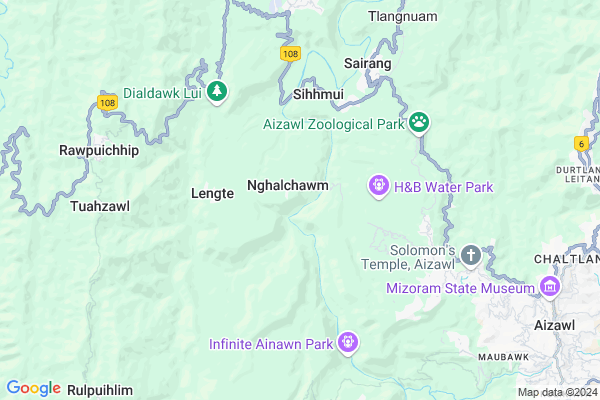Click the route 108 shield near Rawpuichhip
600x400 pixels.
click(x=107, y=103)
